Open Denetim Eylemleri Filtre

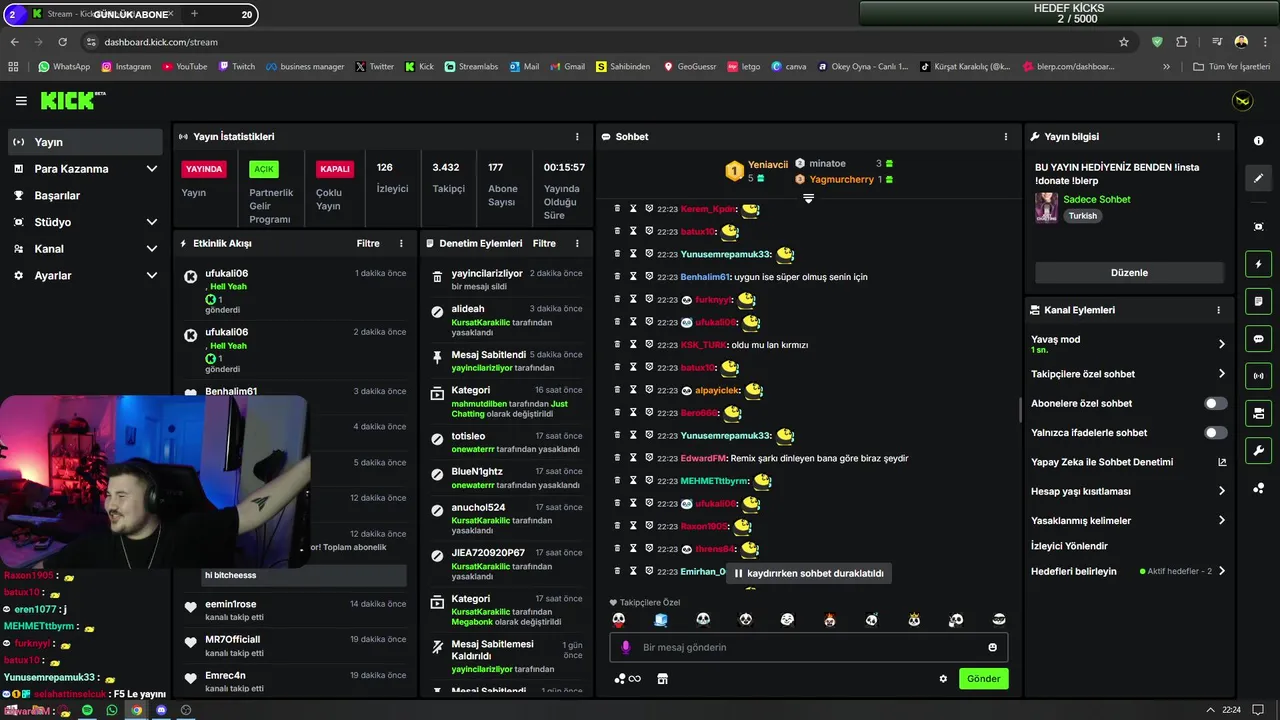coord(544,244)
